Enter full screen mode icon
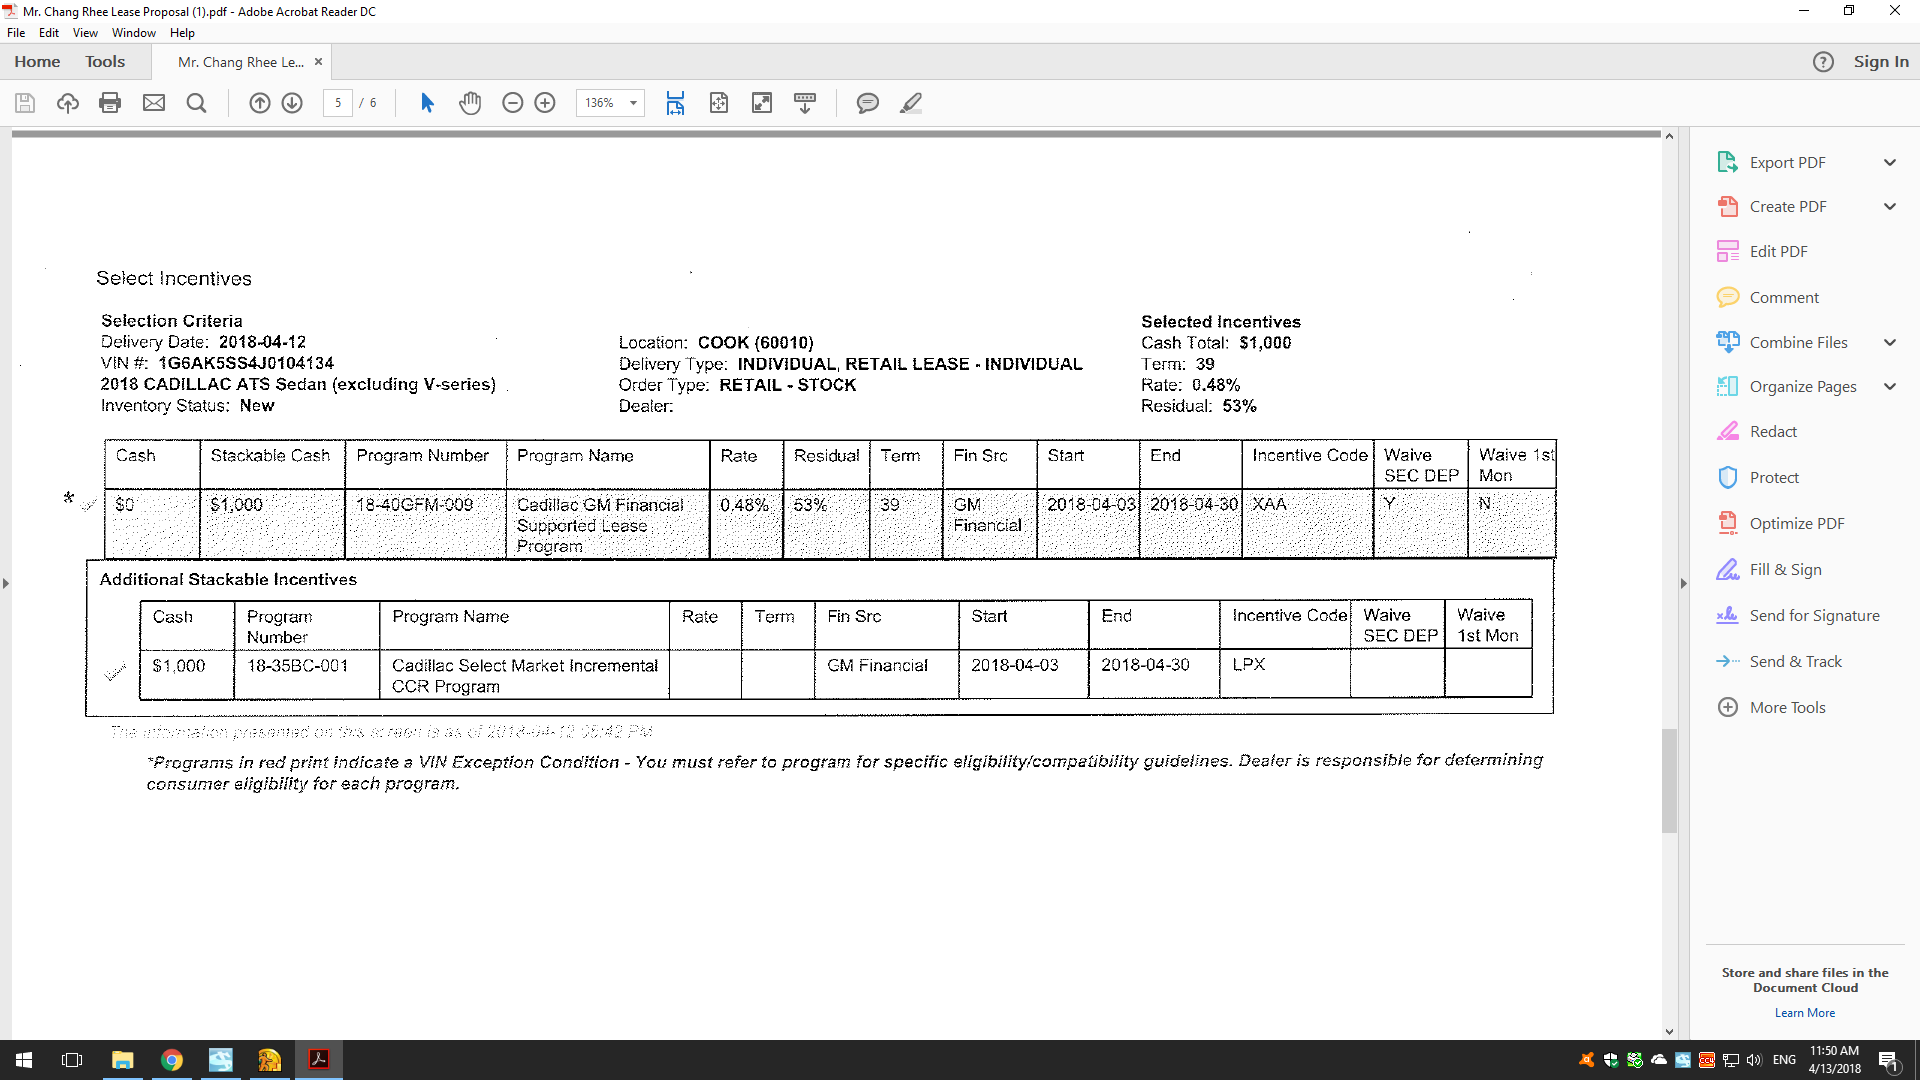The image size is (1920, 1080). pos(762,103)
